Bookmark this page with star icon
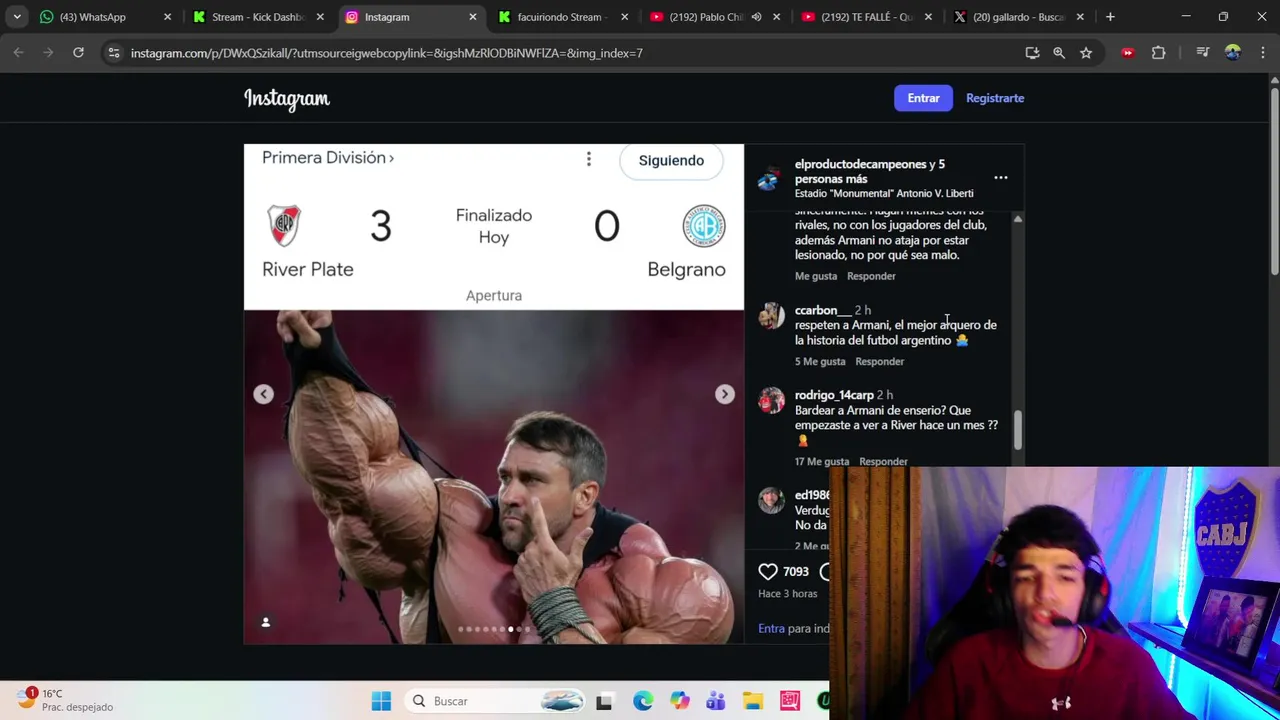1280x720 pixels. click(1086, 53)
